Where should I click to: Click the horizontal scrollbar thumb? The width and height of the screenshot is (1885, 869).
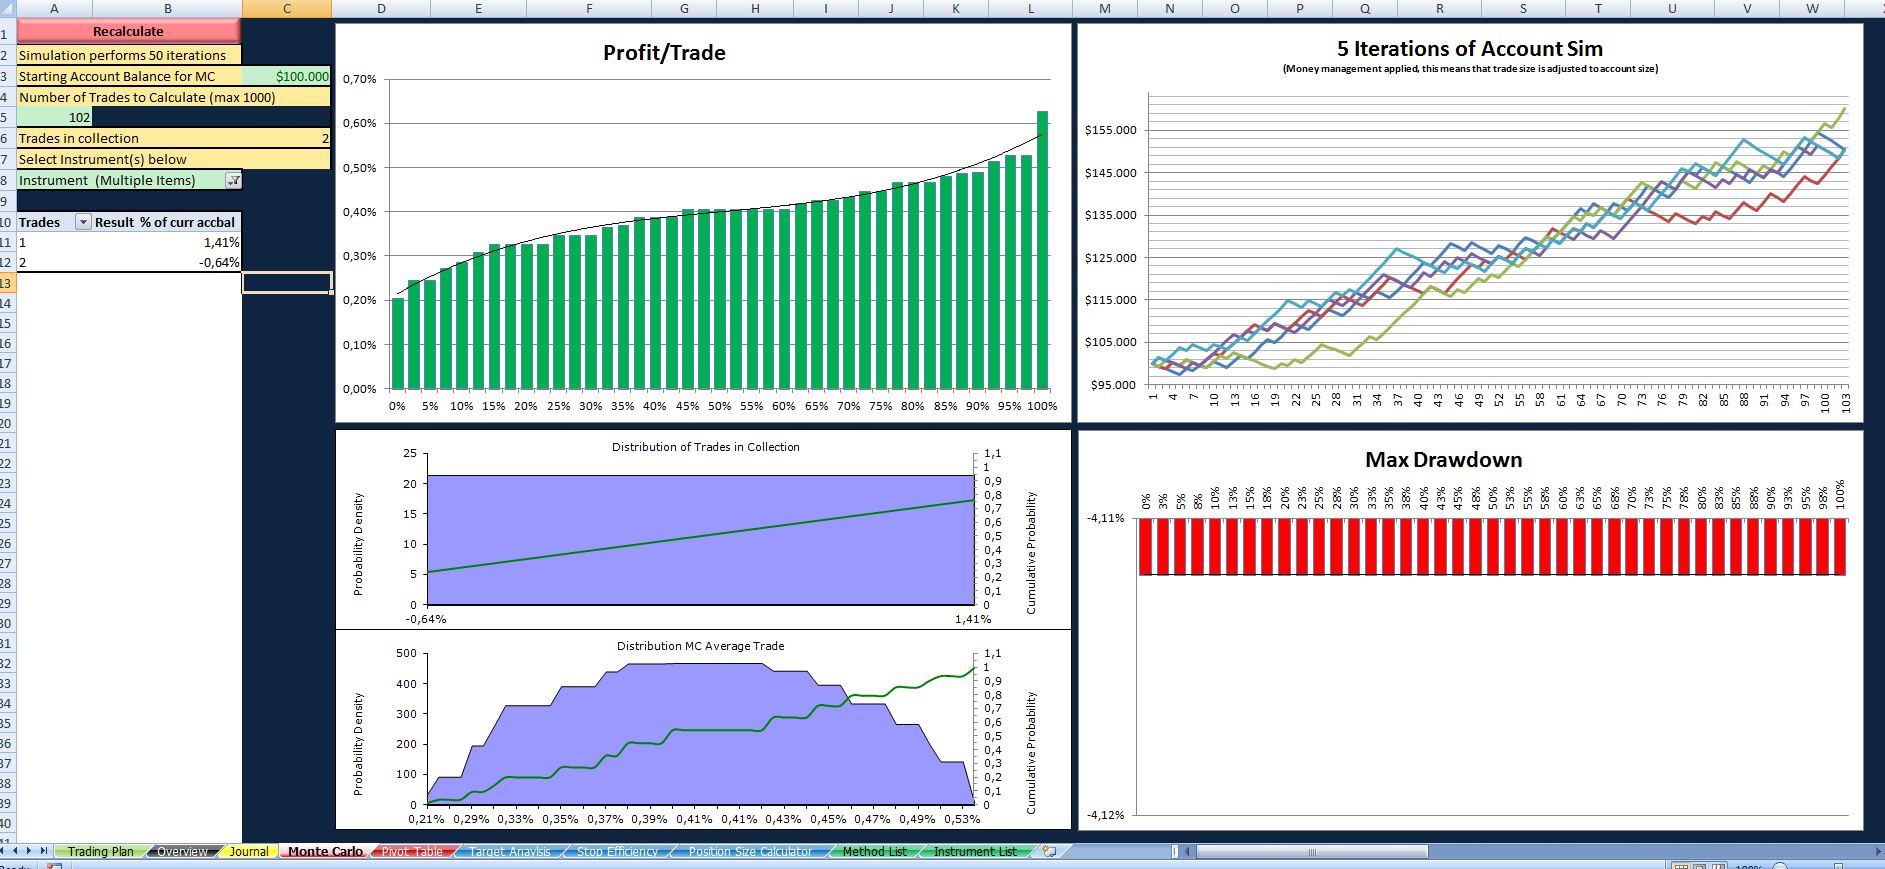click(1312, 852)
